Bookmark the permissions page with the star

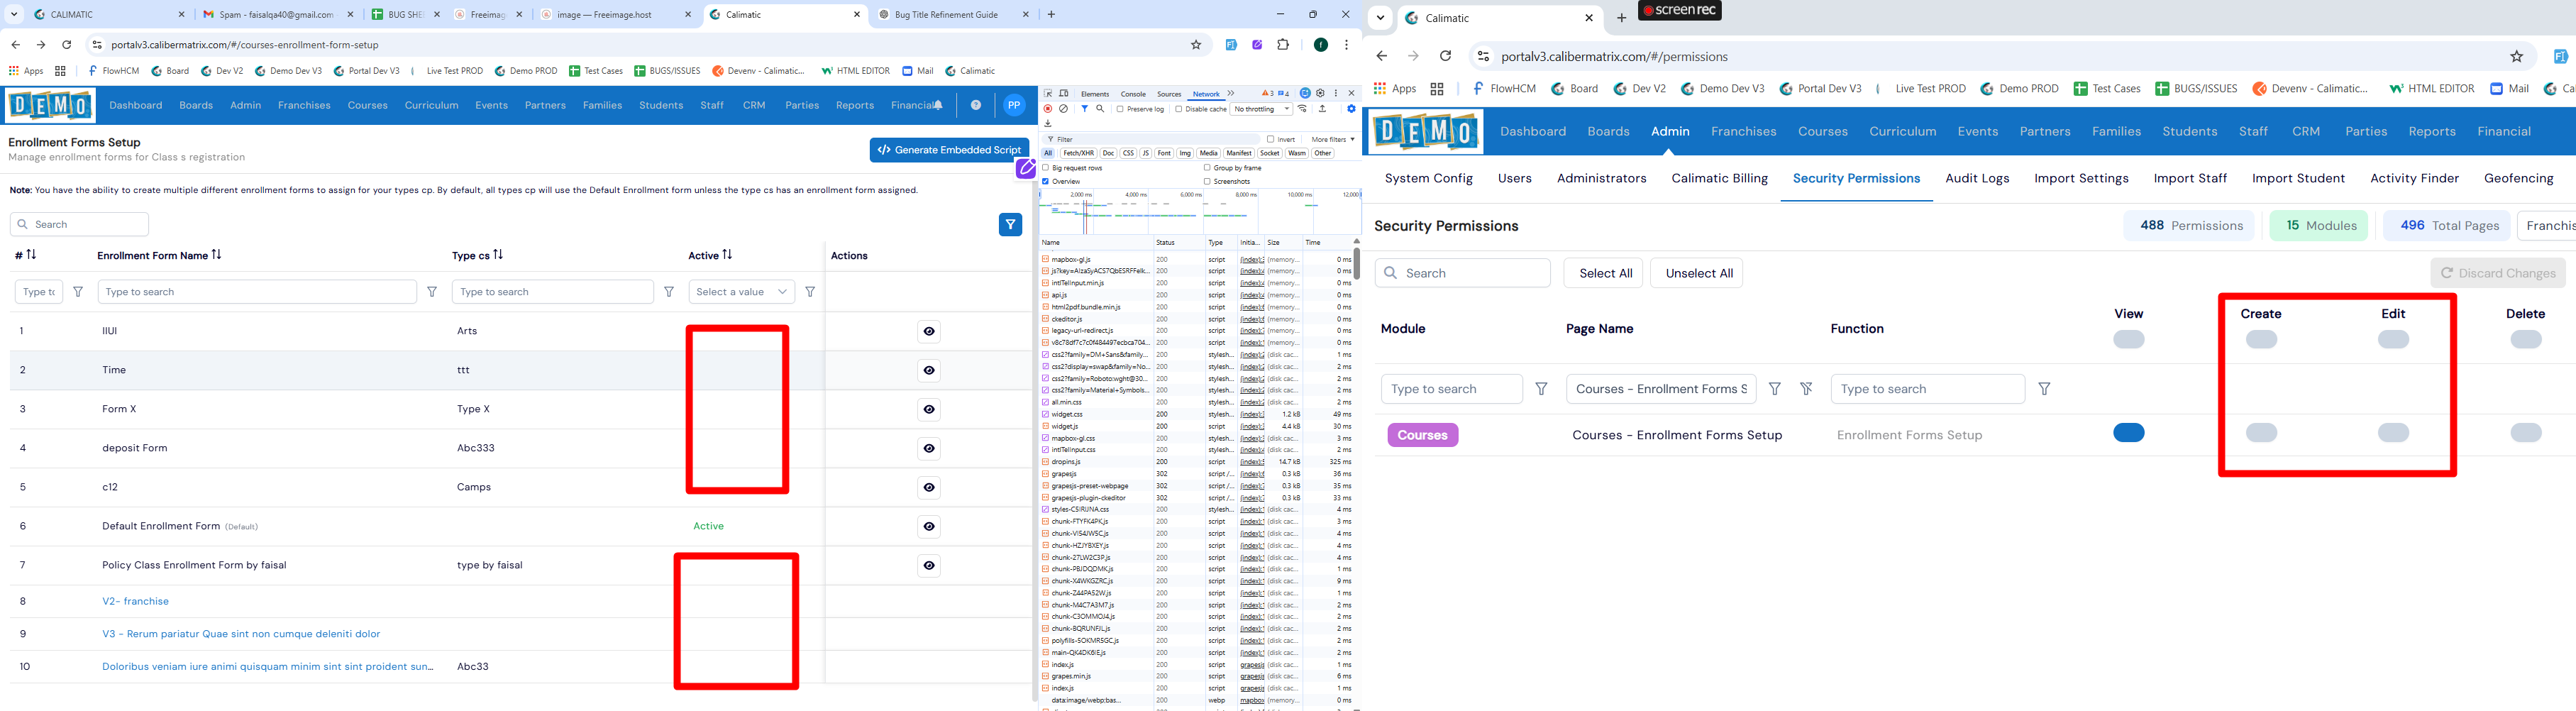(x=2517, y=57)
